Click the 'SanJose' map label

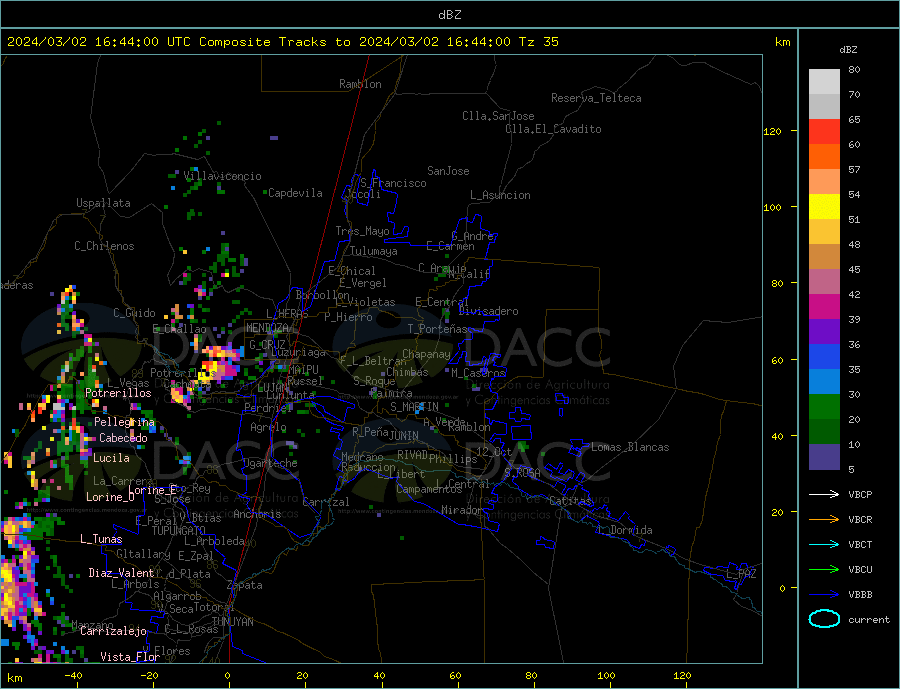point(448,171)
